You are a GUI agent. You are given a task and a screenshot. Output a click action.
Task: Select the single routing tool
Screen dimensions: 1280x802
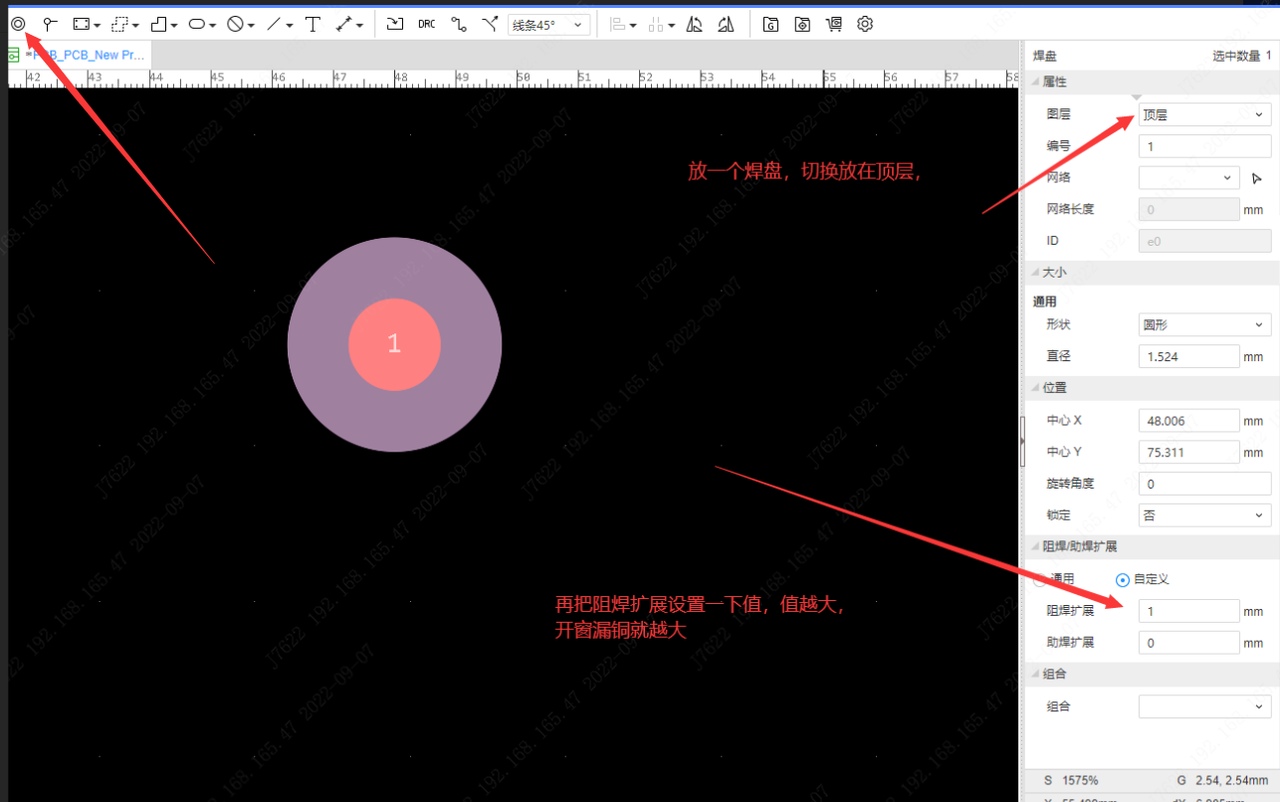(x=459, y=24)
